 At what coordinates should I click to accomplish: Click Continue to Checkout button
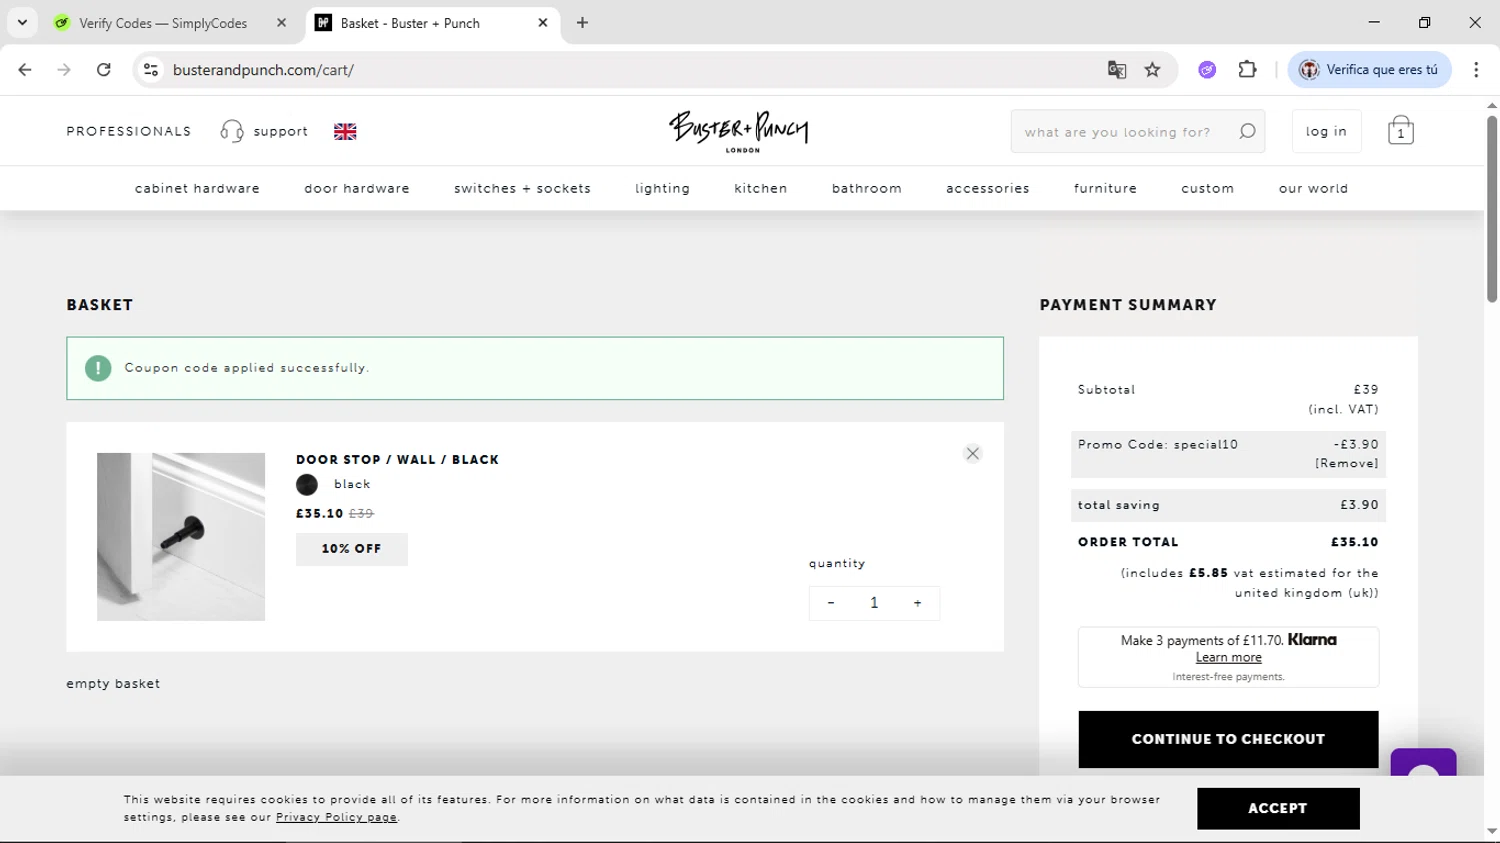click(x=1228, y=739)
